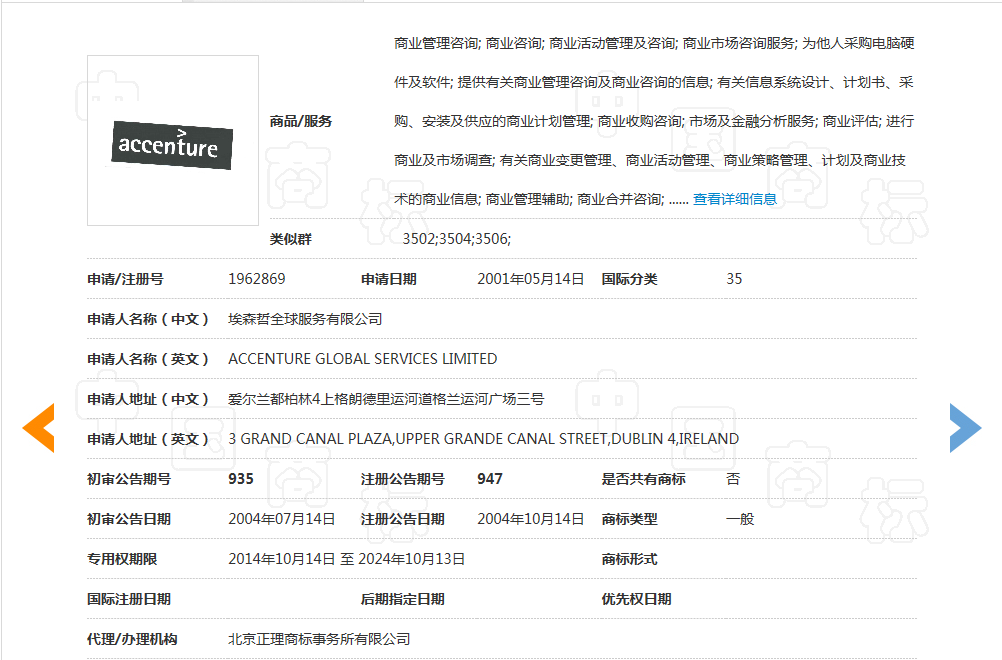
Task: Select the 申请/注册号 label
Action: pos(125,279)
